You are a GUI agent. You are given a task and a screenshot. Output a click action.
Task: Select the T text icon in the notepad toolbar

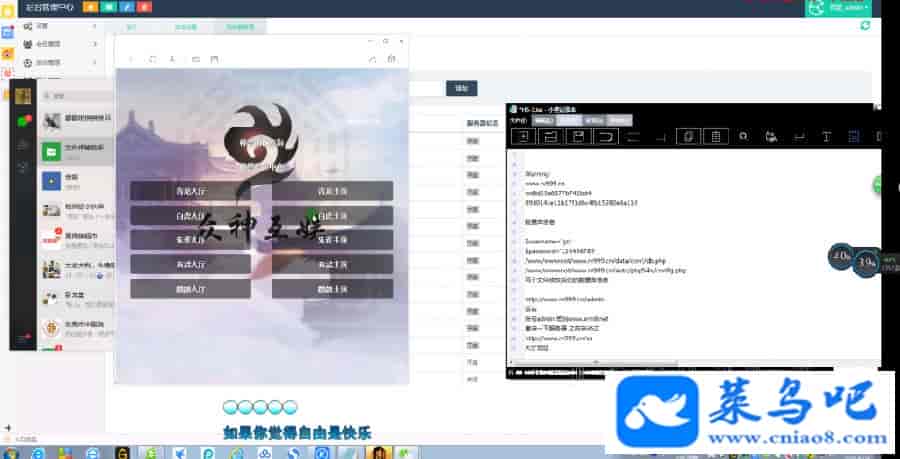pos(826,136)
